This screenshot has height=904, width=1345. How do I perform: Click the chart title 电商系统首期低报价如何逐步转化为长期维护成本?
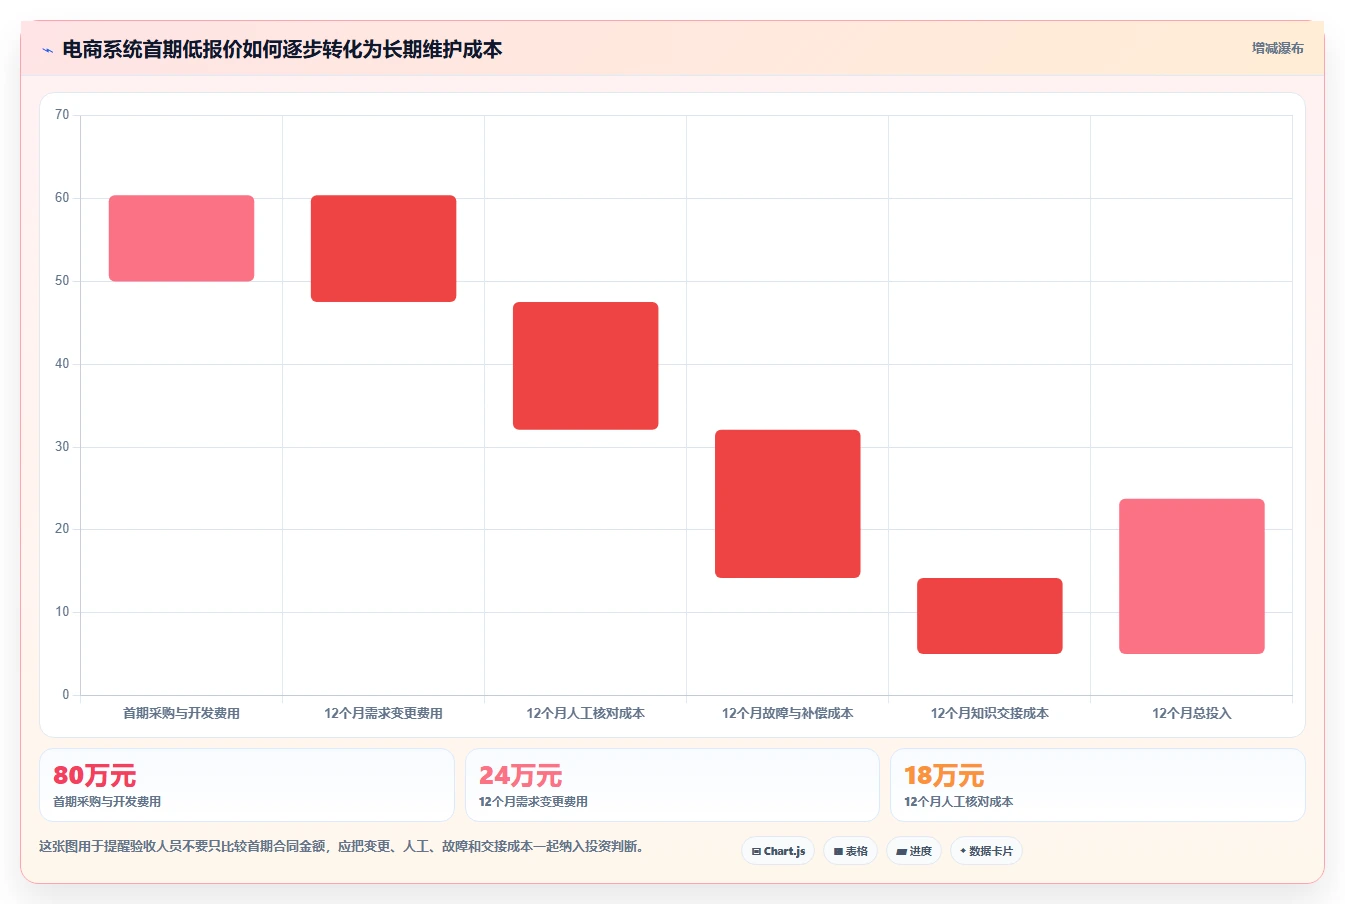[x=282, y=49]
